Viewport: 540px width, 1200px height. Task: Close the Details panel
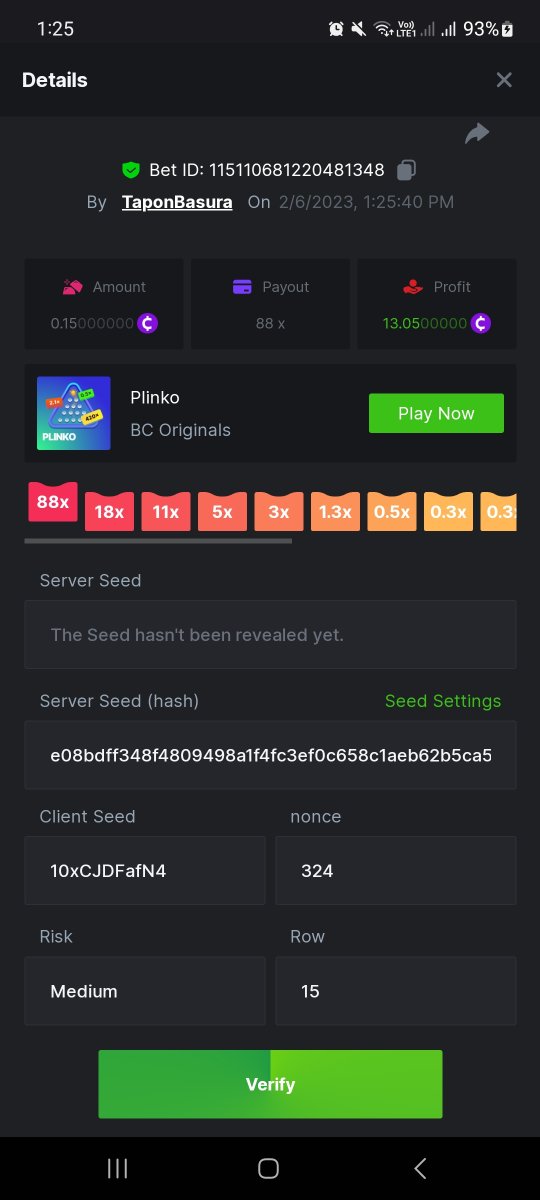(x=504, y=80)
